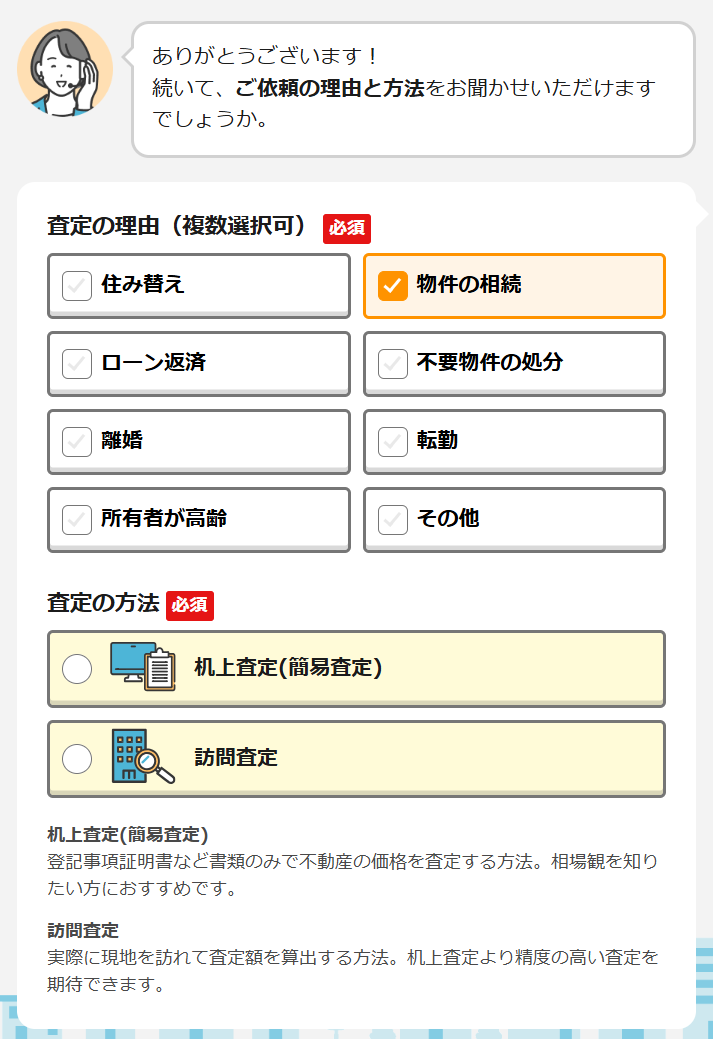
Task: Click the building with magnifier icon
Action: [x=142, y=757]
